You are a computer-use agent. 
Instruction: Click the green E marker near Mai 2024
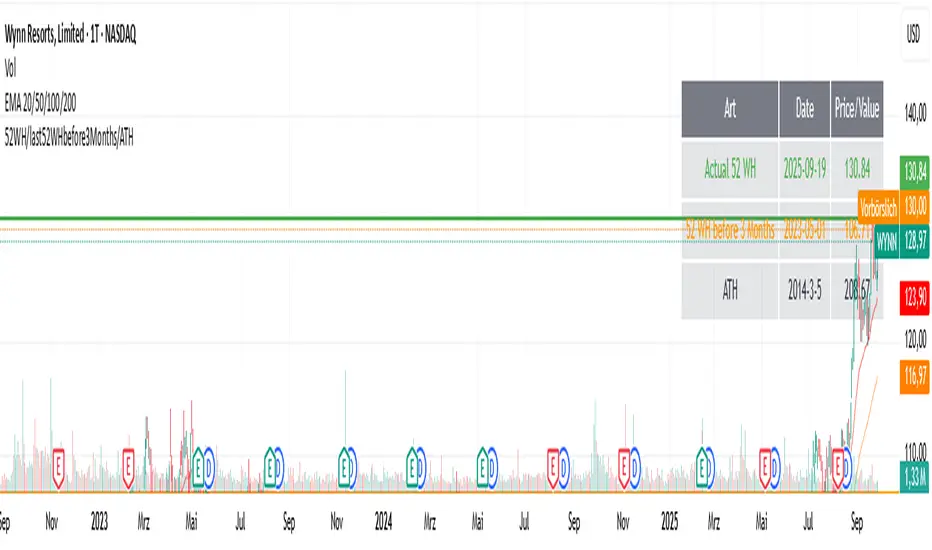click(483, 468)
